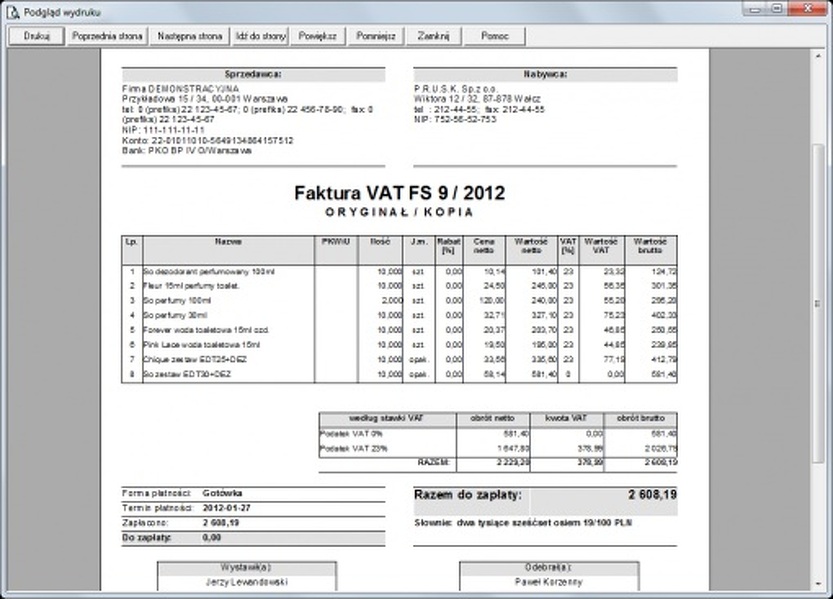833x599 pixels.
Task: Click the Drukuj print button
Action: [x=37, y=35]
